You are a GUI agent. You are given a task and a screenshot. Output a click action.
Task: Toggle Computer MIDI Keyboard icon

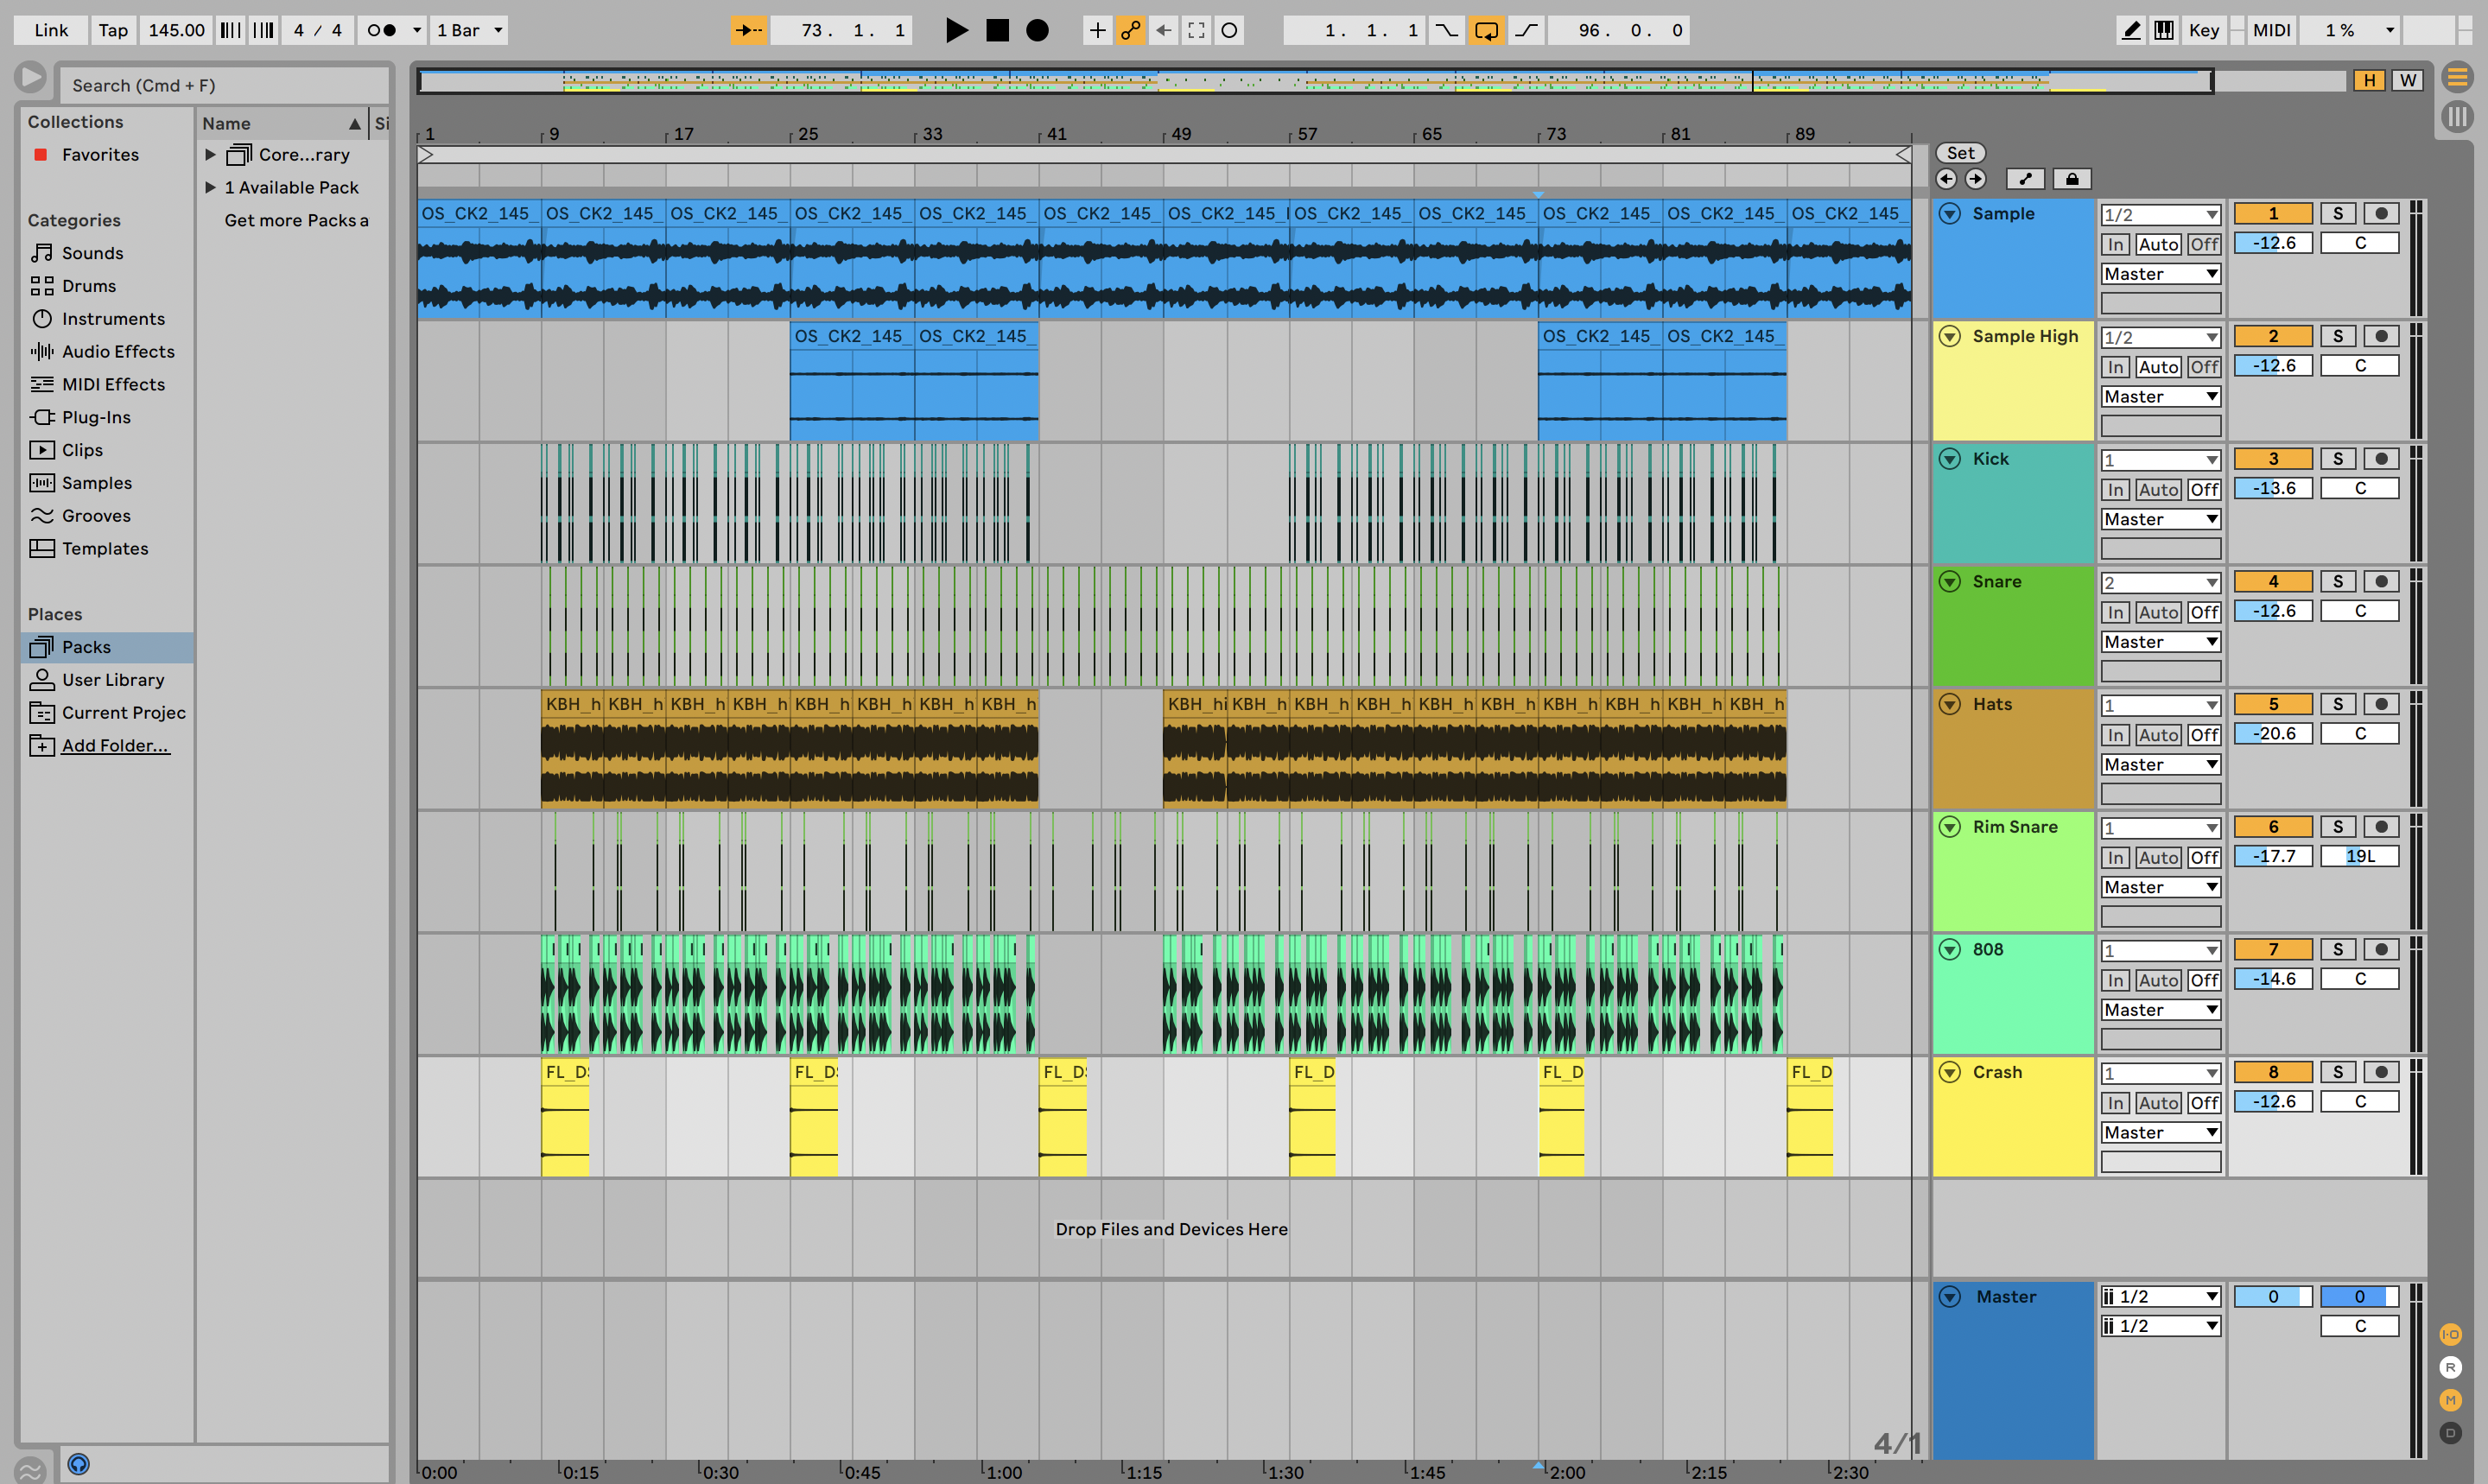click(x=2164, y=30)
